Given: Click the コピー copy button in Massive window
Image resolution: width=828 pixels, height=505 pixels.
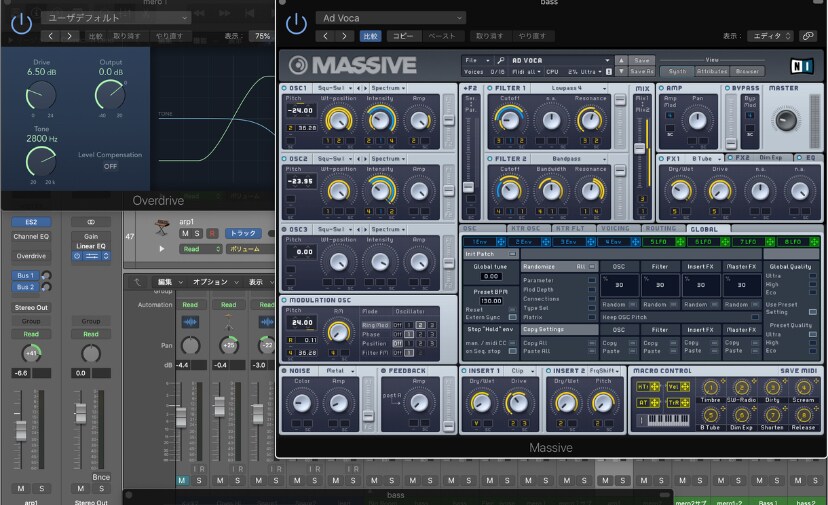Looking at the screenshot, I should pos(403,36).
